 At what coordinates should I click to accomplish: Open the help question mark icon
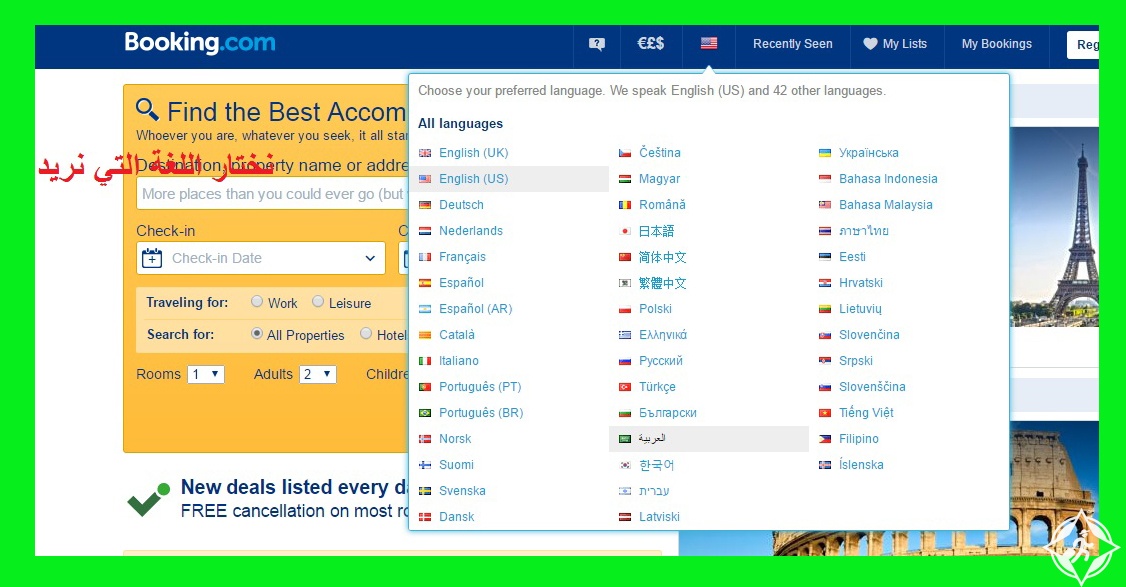pos(597,44)
